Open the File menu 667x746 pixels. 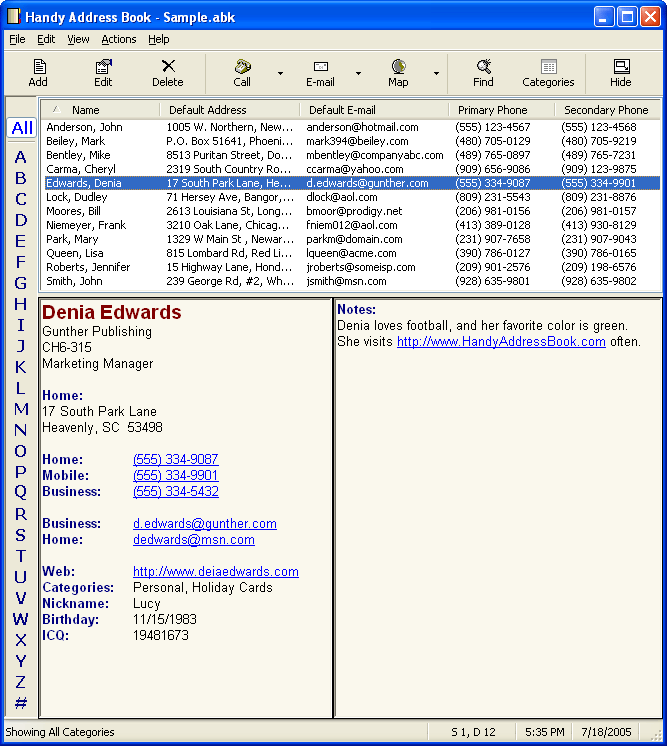tap(17, 39)
